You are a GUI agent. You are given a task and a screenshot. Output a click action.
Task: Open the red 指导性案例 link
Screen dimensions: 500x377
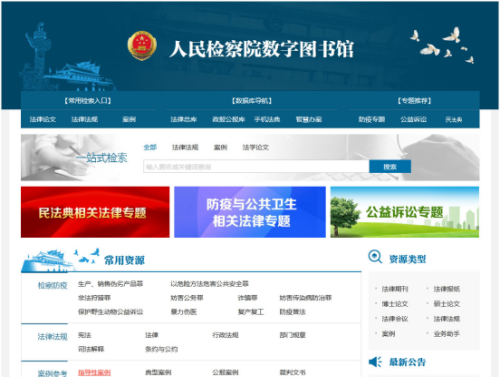click(x=94, y=372)
